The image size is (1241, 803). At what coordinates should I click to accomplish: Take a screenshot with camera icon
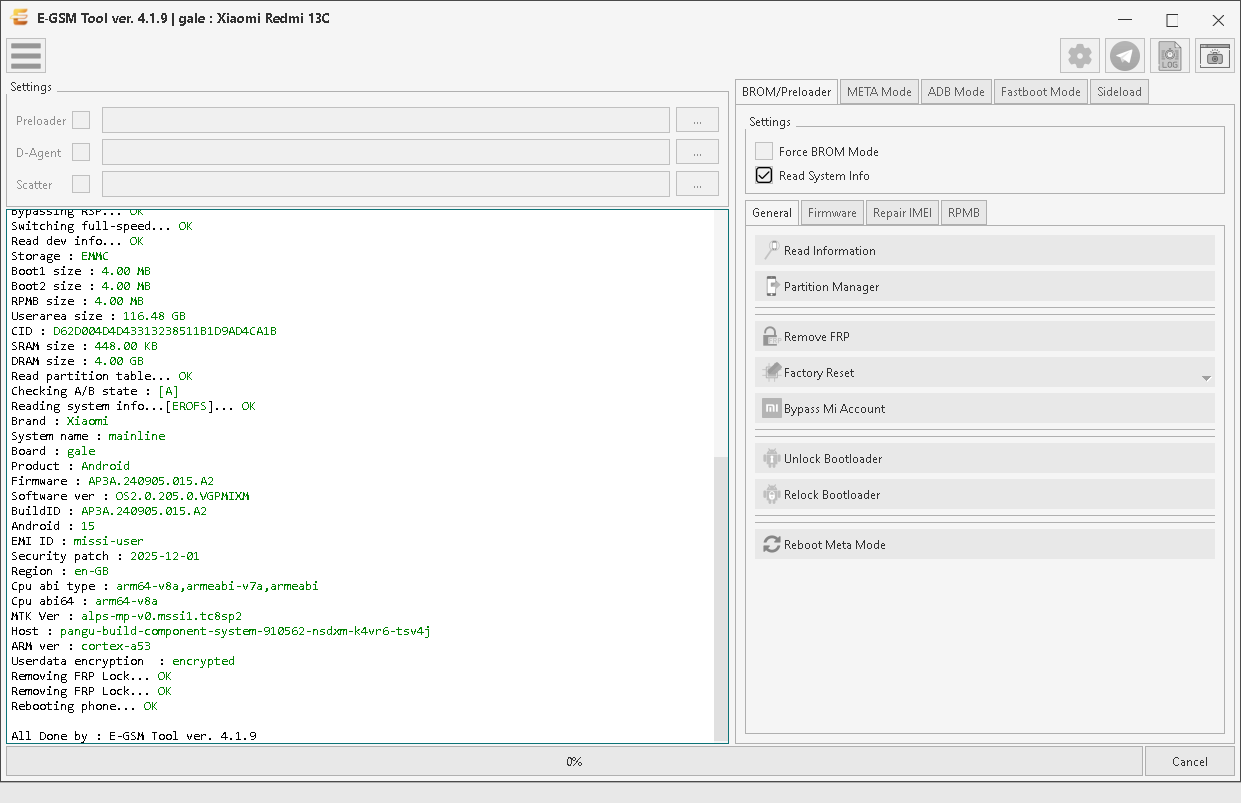click(1215, 56)
